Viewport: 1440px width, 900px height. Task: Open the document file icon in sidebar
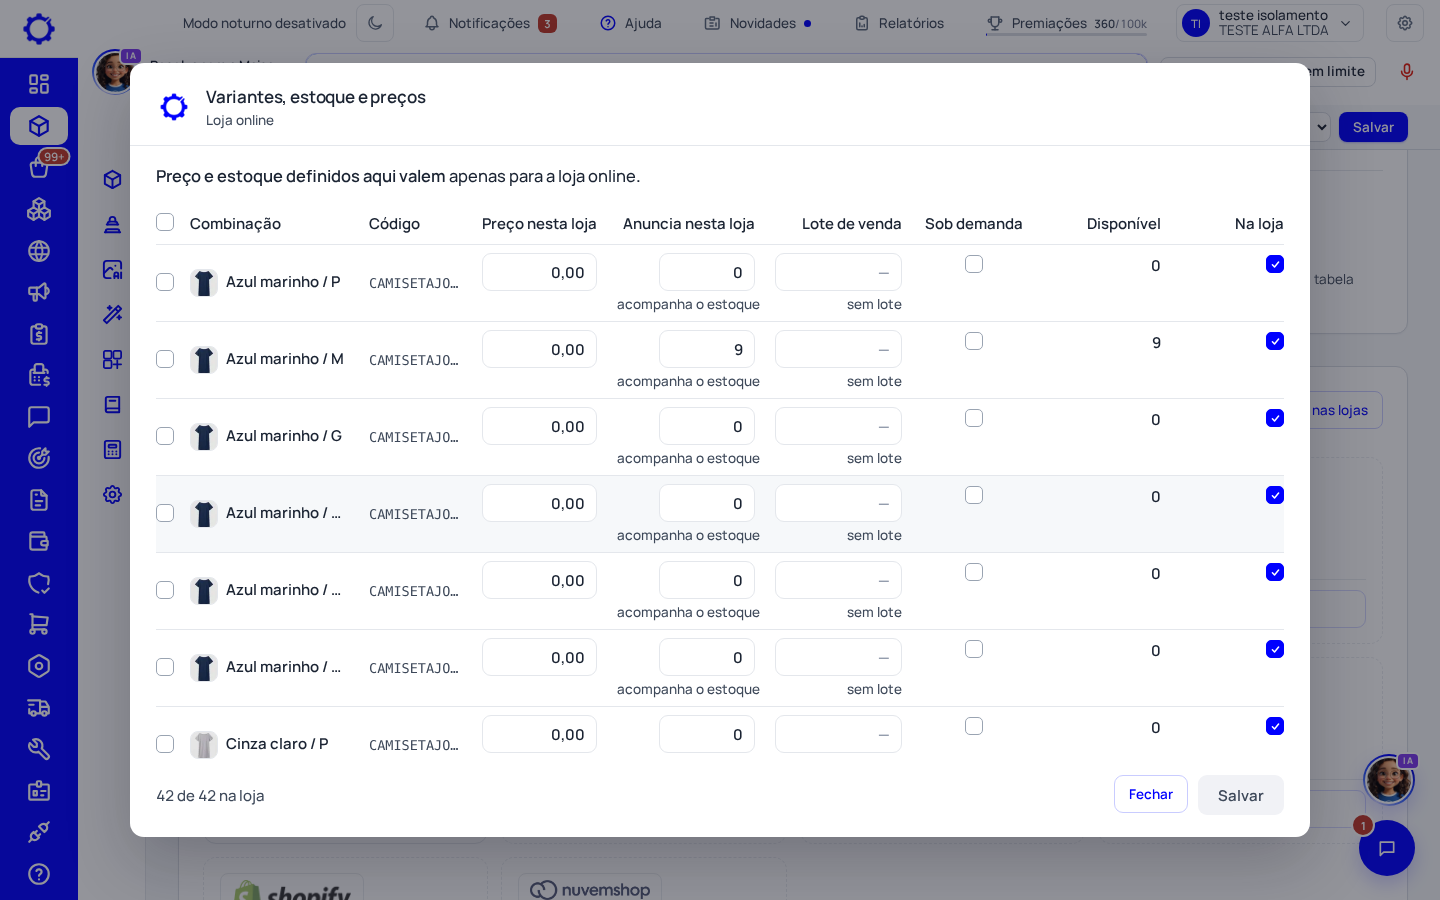pyautogui.click(x=39, y=500)
